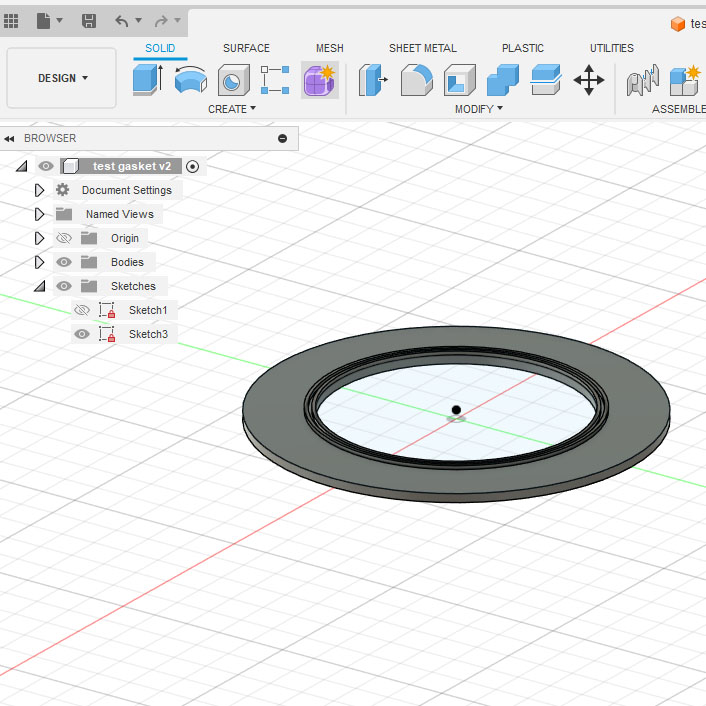Open the Redo history dropdown arrow
This screenshot has width=706, height=706.
(x=177, y=20)
